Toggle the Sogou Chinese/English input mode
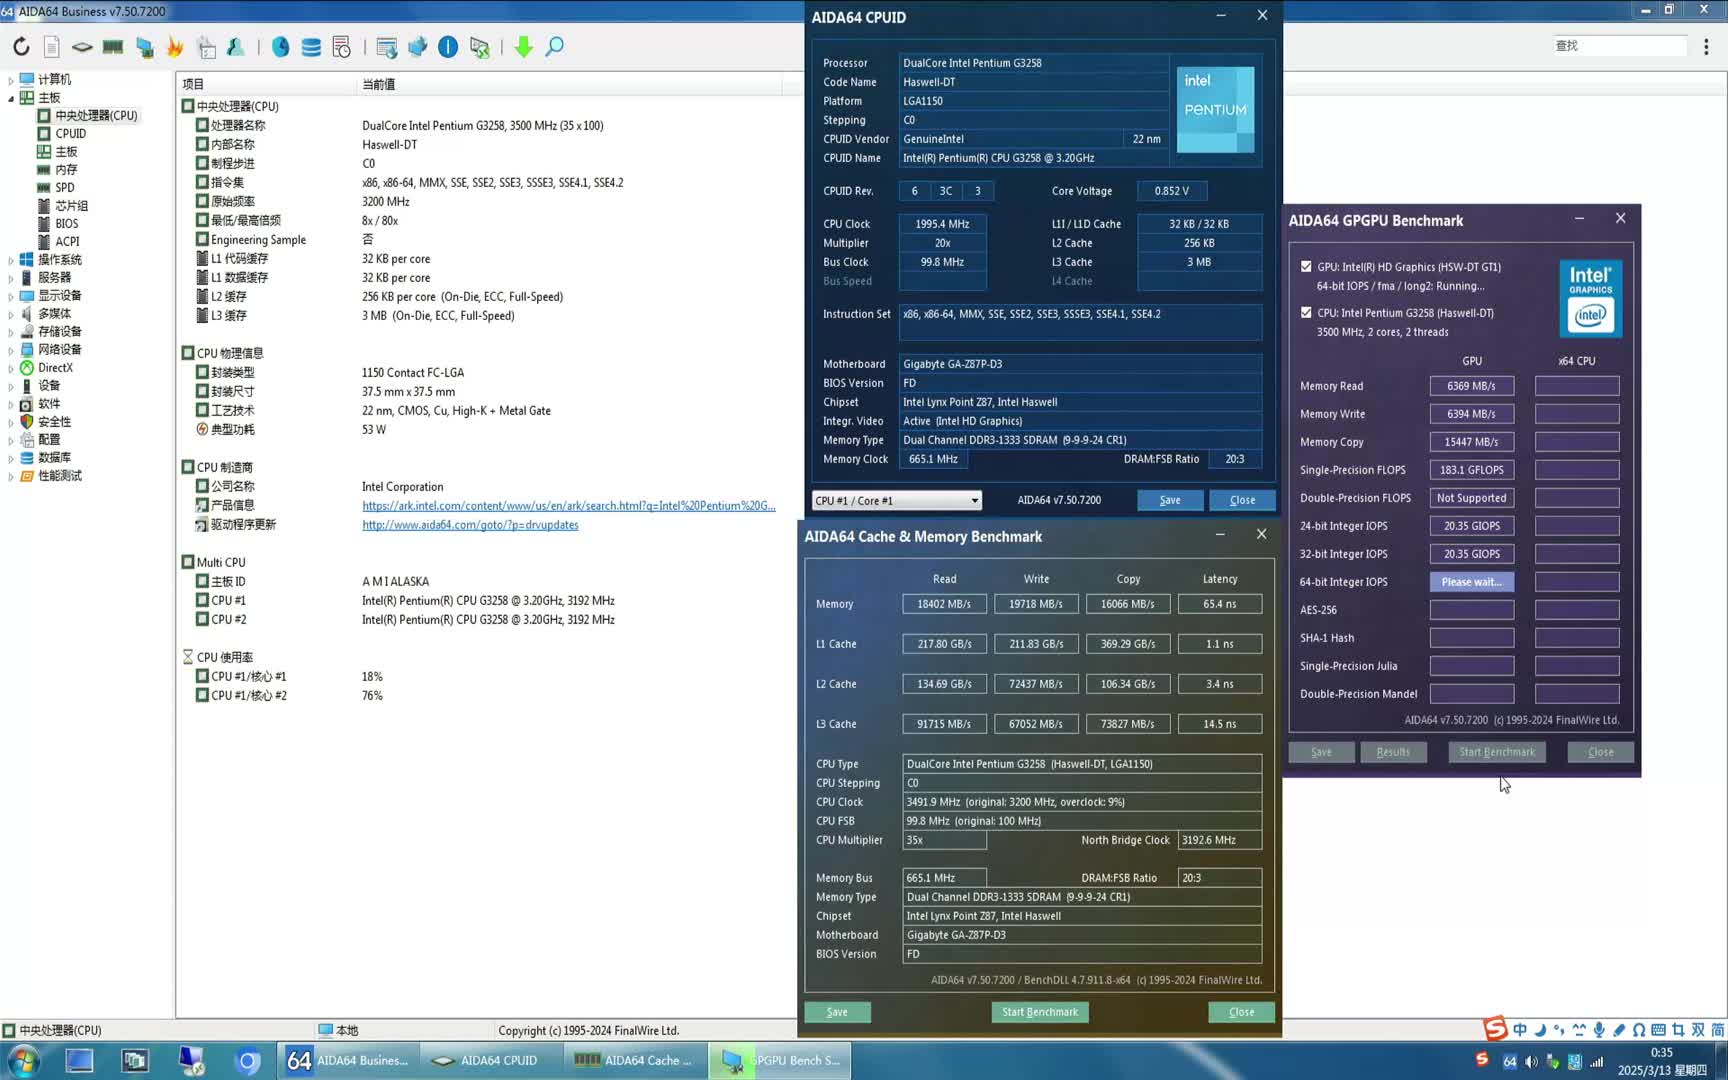1728x1080 pixels. tap(1520, 1029)
